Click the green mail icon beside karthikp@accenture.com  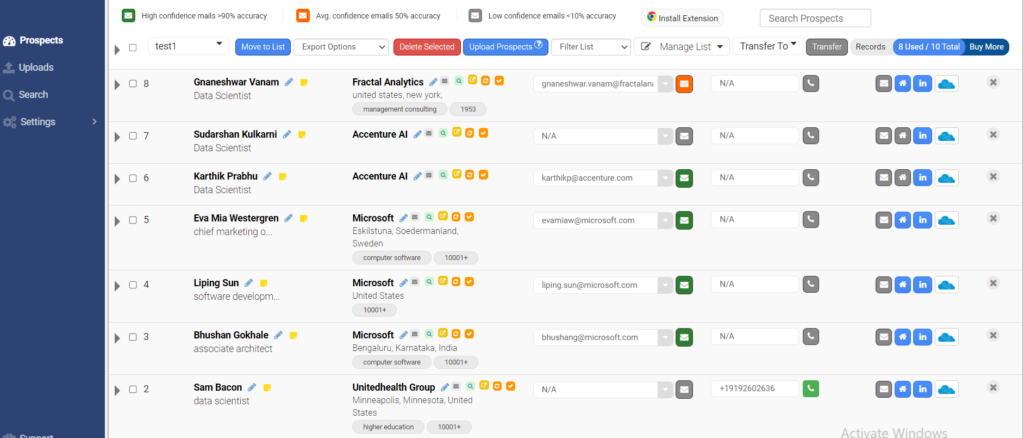pos(684,178)
